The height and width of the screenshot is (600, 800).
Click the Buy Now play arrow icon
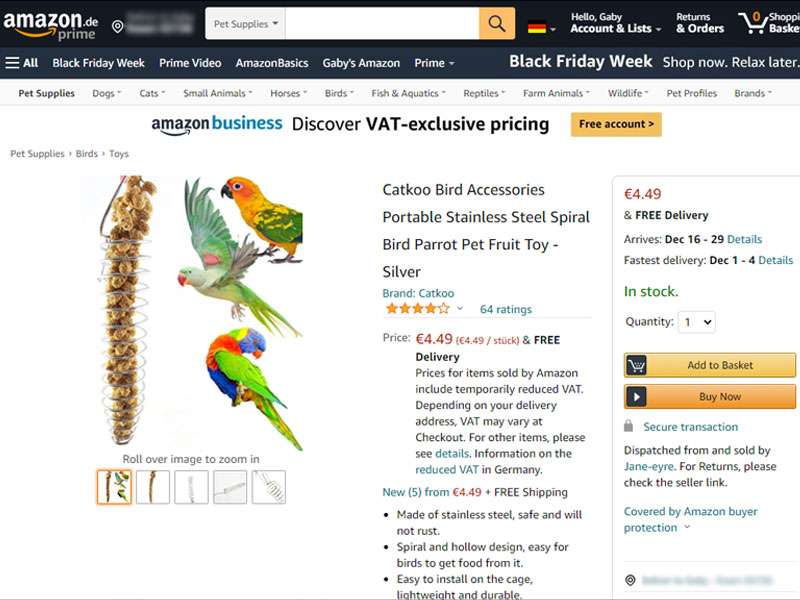[636, 397]
